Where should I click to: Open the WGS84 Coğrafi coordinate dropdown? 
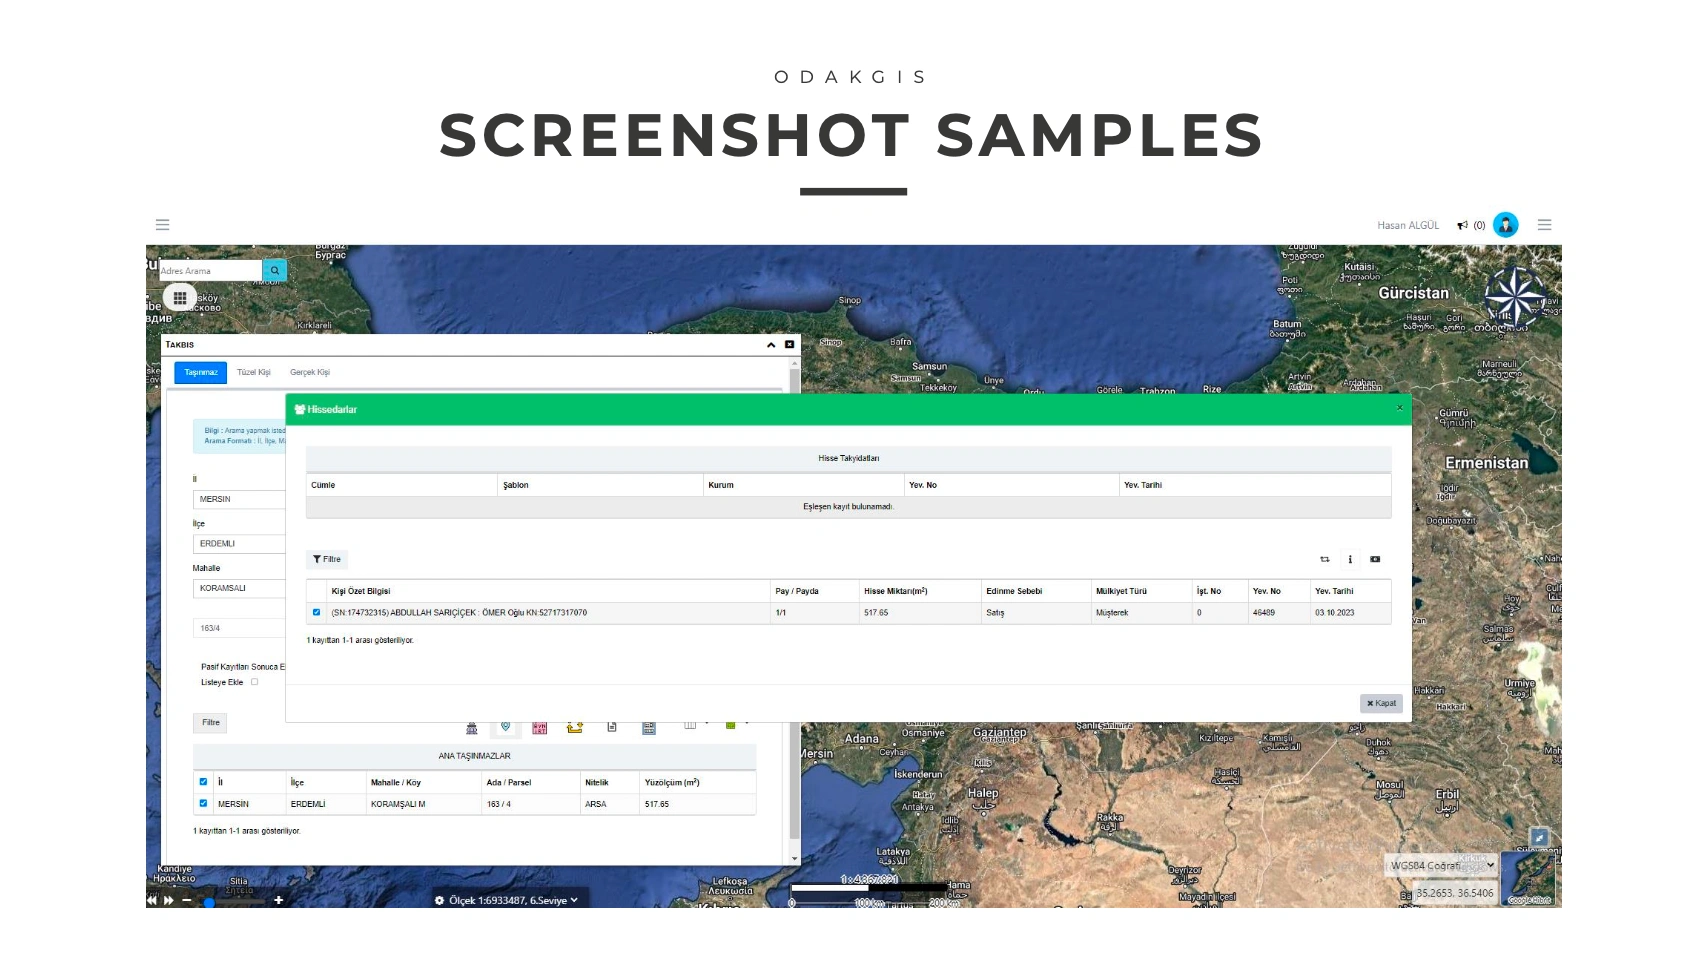pyautogui.click(x=1441, y=866)
